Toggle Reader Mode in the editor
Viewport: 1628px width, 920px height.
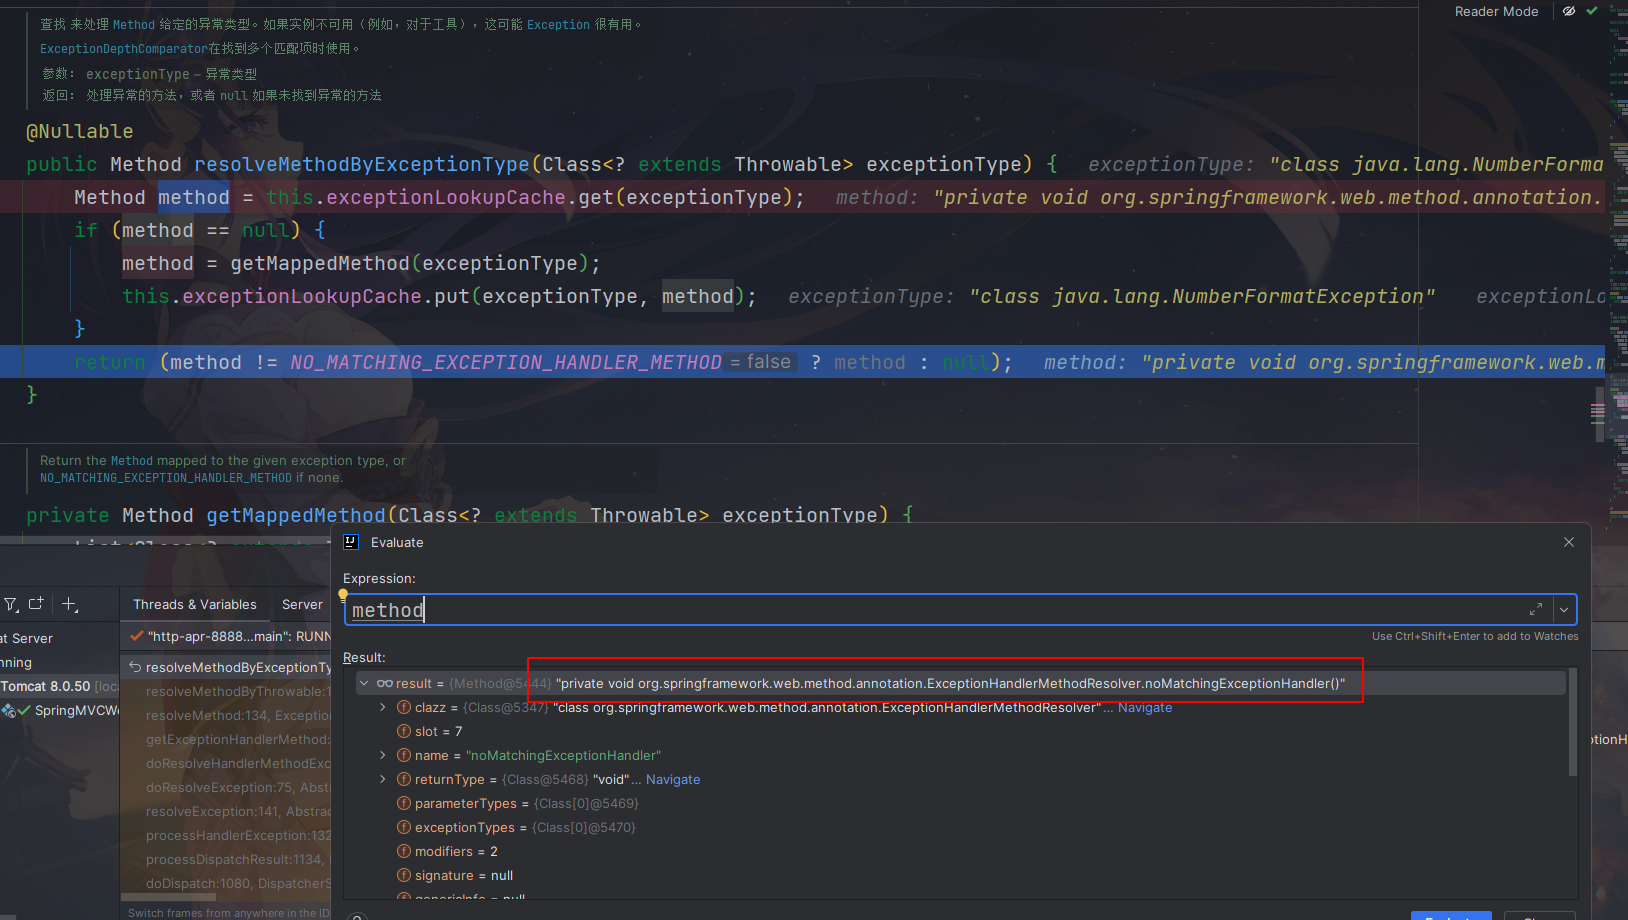click(x=1496, y=11)
